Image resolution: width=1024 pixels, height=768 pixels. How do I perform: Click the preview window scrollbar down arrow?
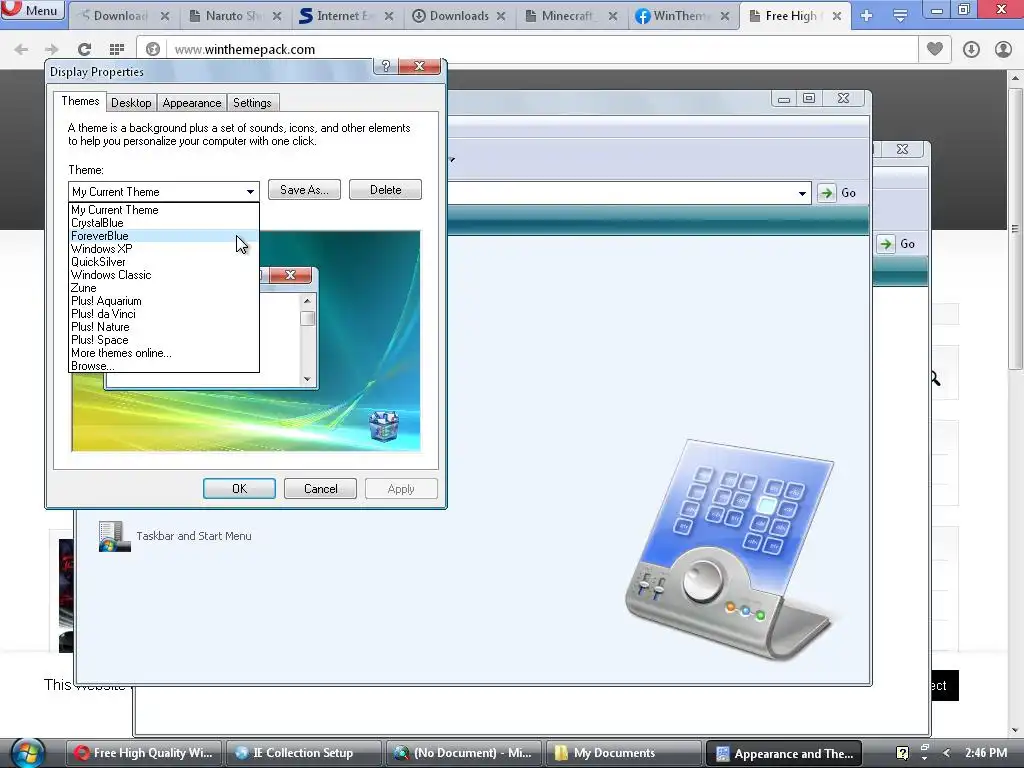pyautogui.click(x=308, y=379)
